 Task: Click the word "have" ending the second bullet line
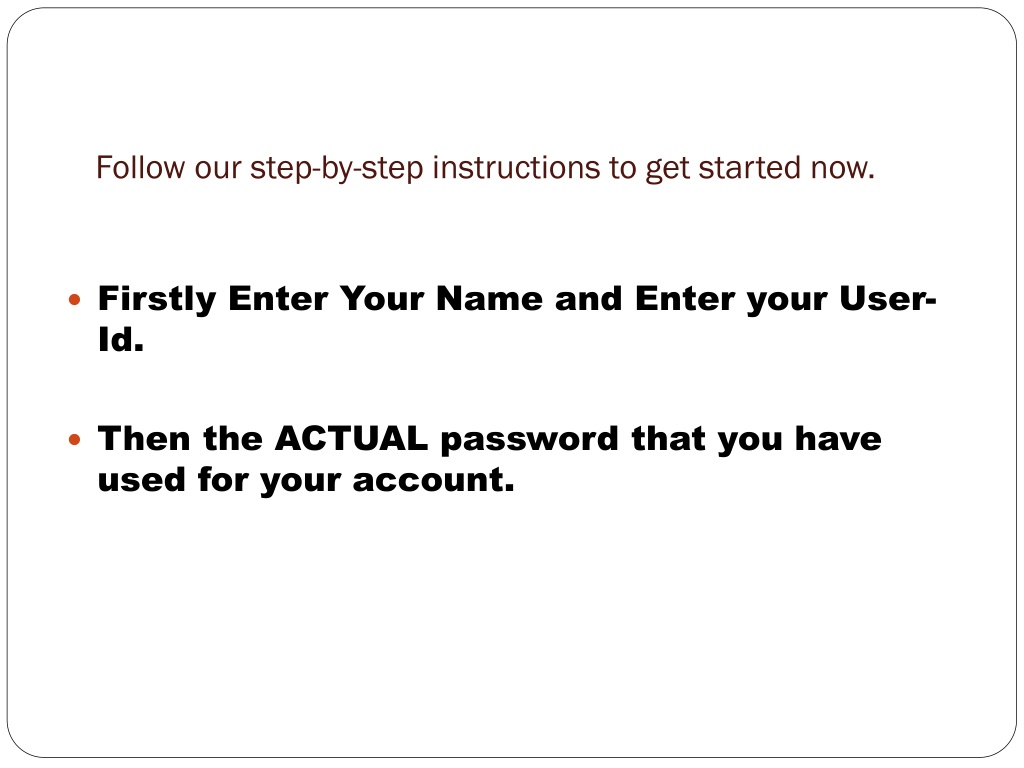(838, 438)
